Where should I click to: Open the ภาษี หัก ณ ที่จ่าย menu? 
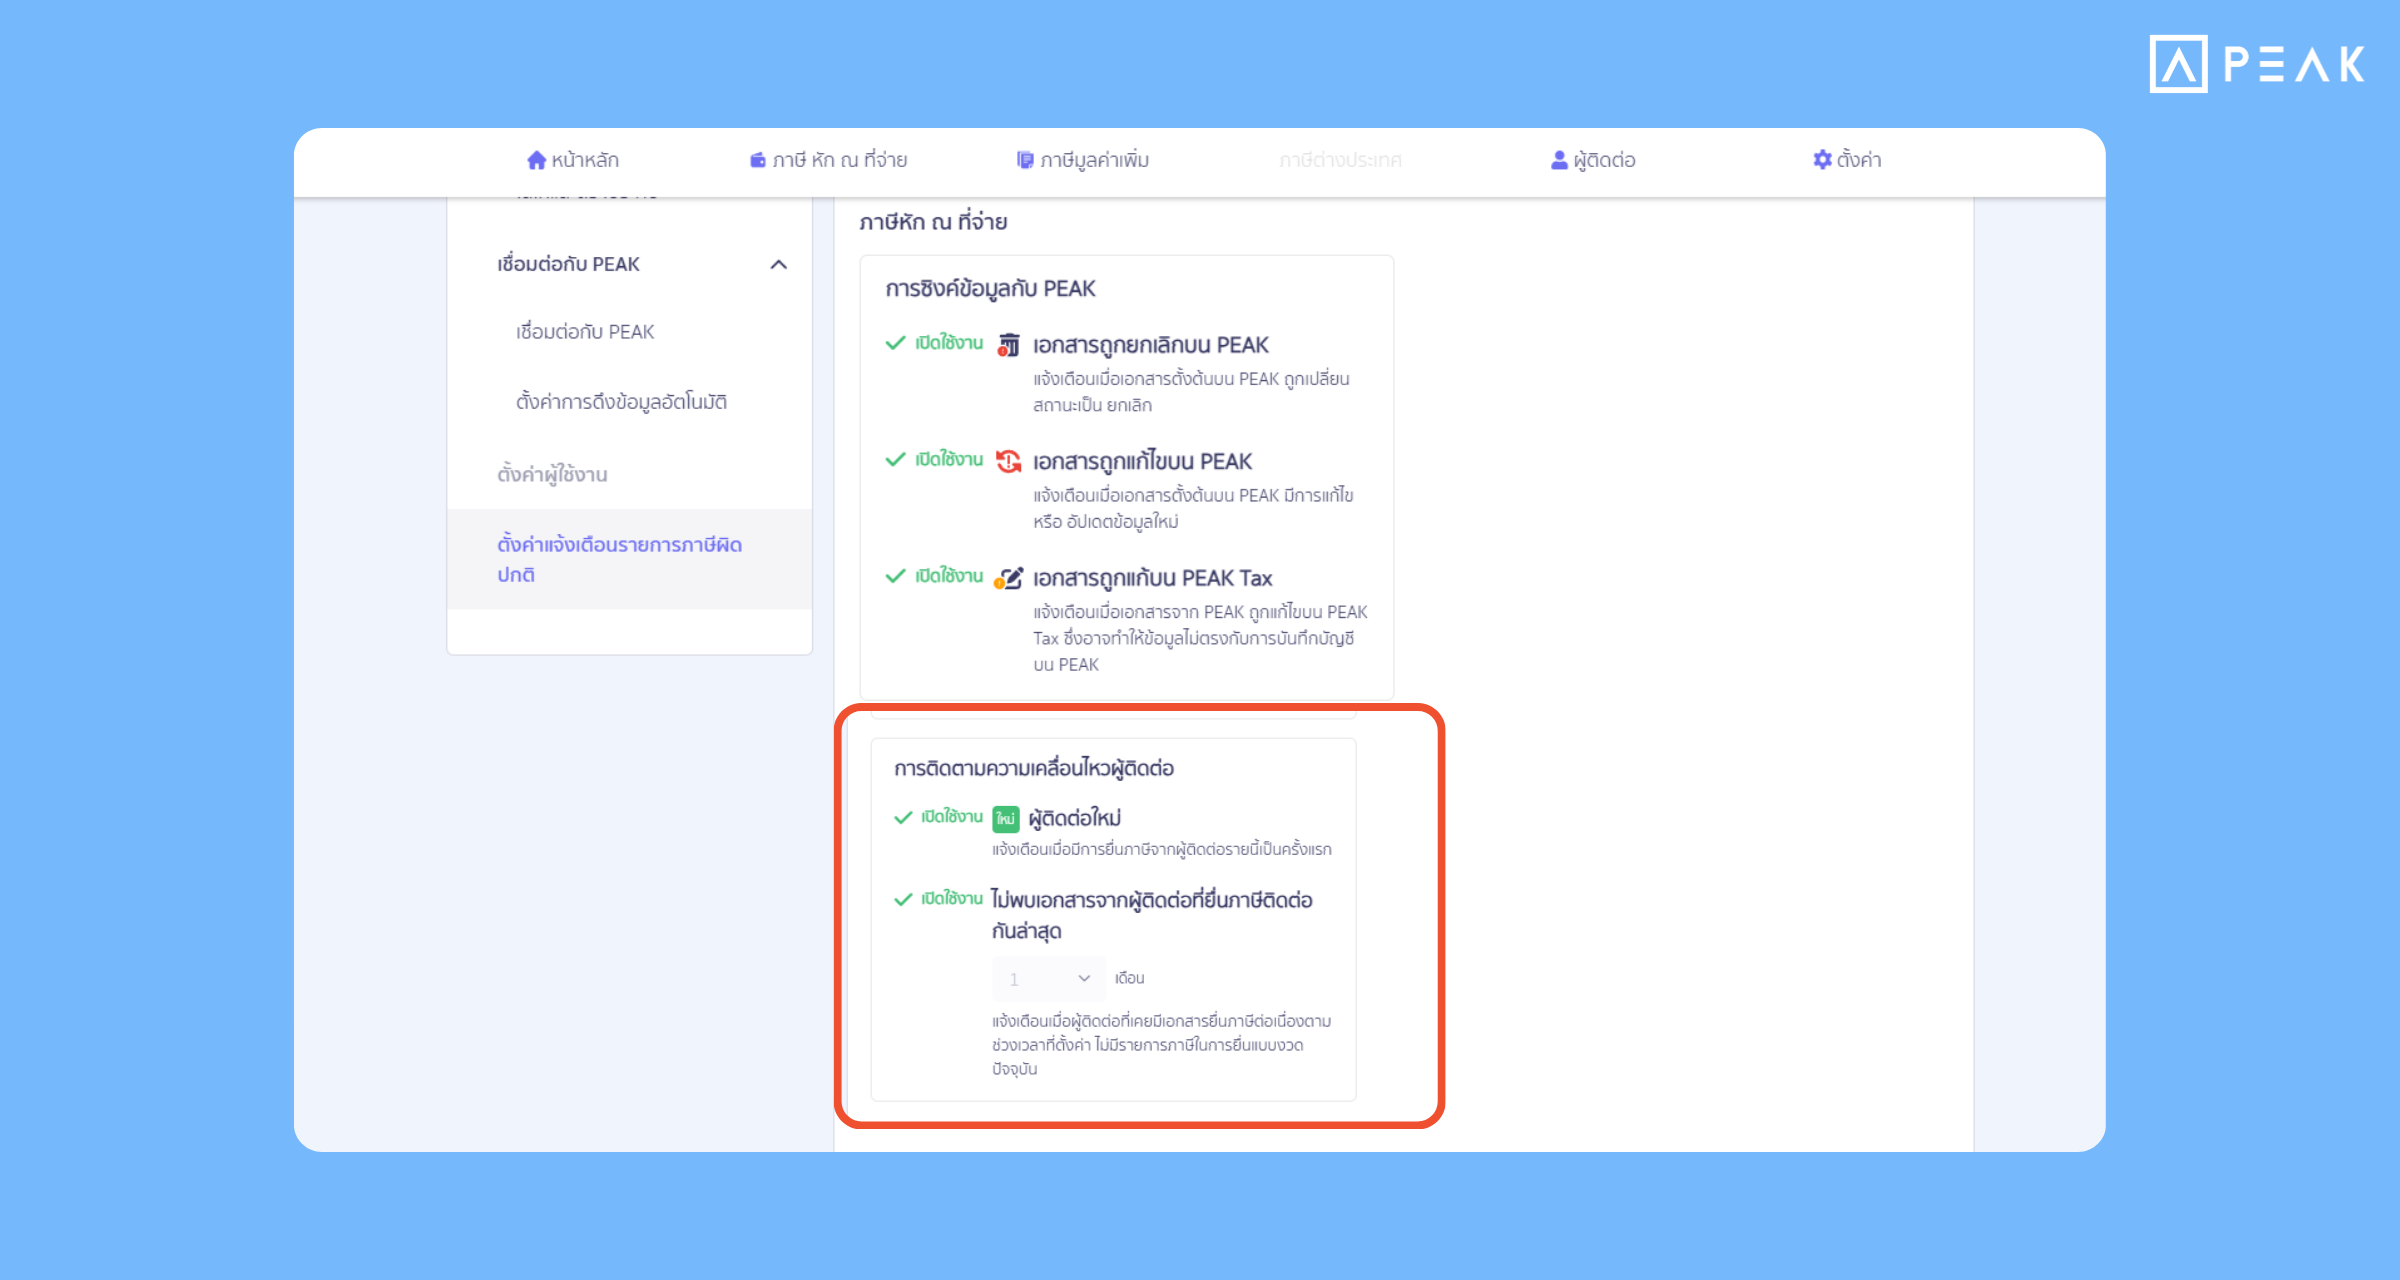[828, 160]
